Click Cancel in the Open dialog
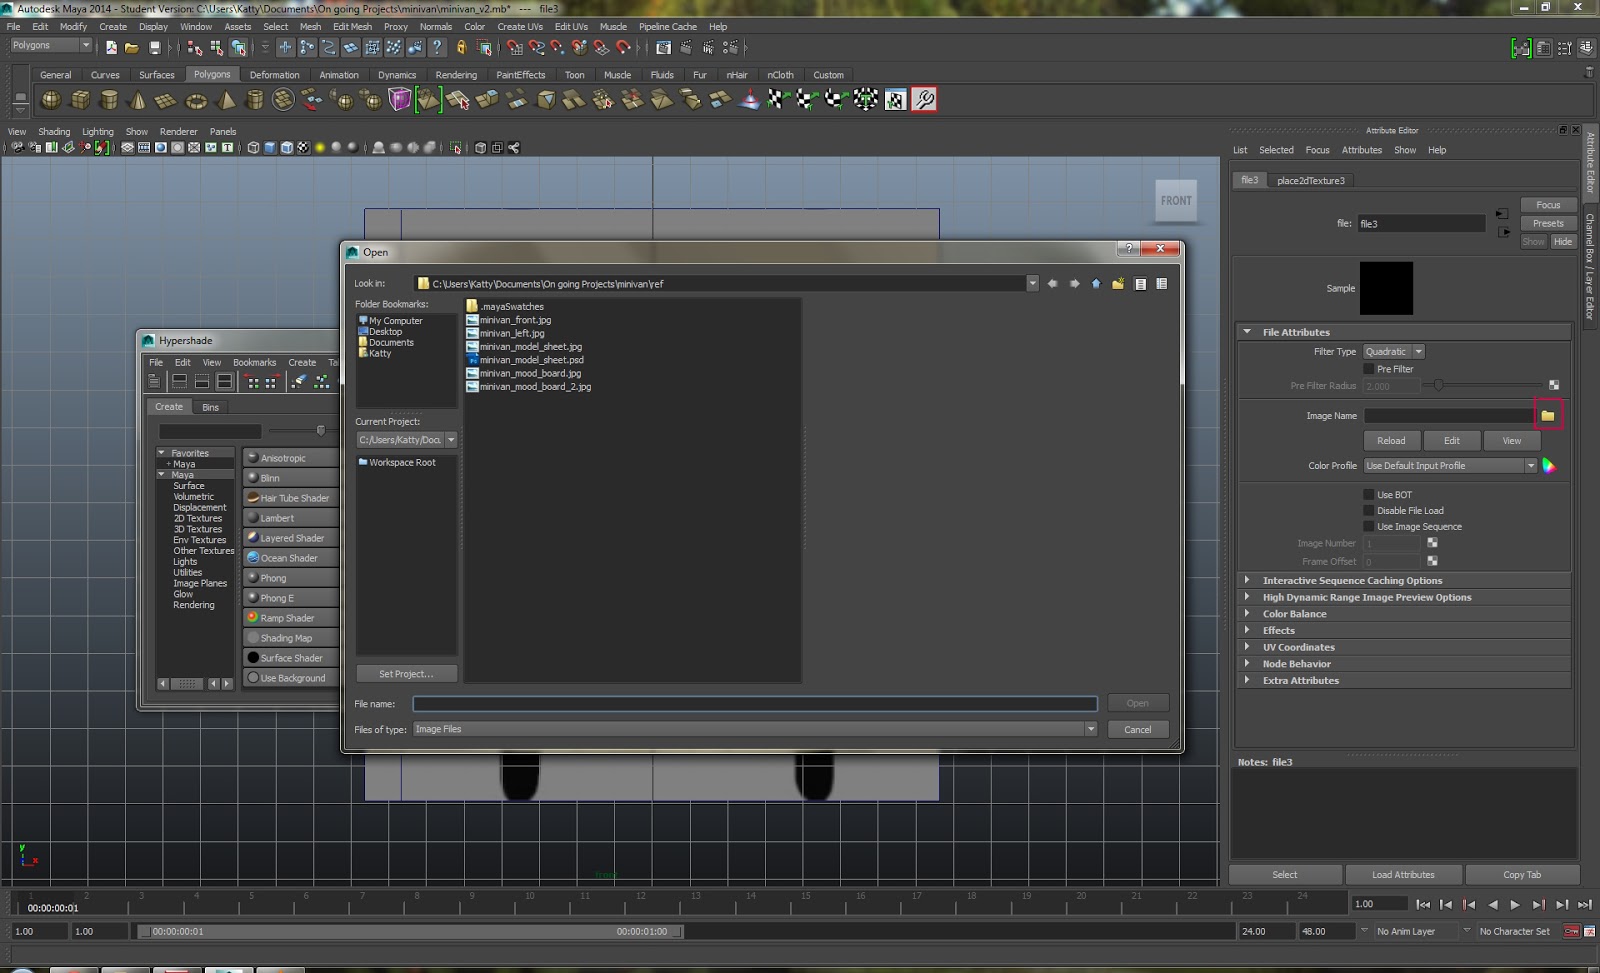 pos(1138,730)
